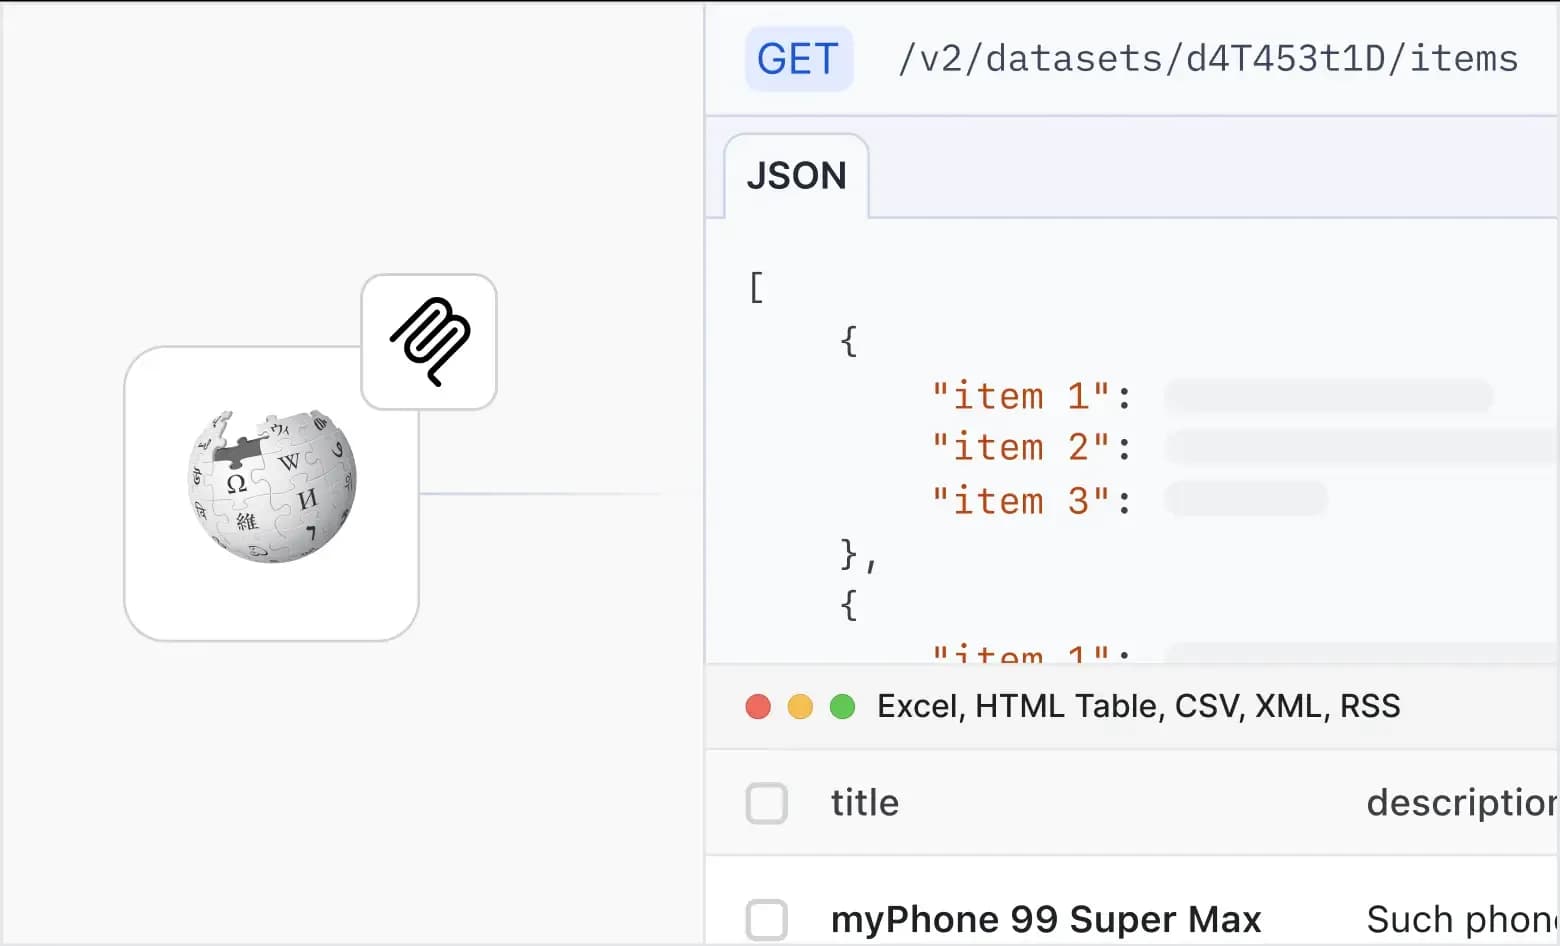Click the green window dot
Screen dimensions: 1560x946
843,707
